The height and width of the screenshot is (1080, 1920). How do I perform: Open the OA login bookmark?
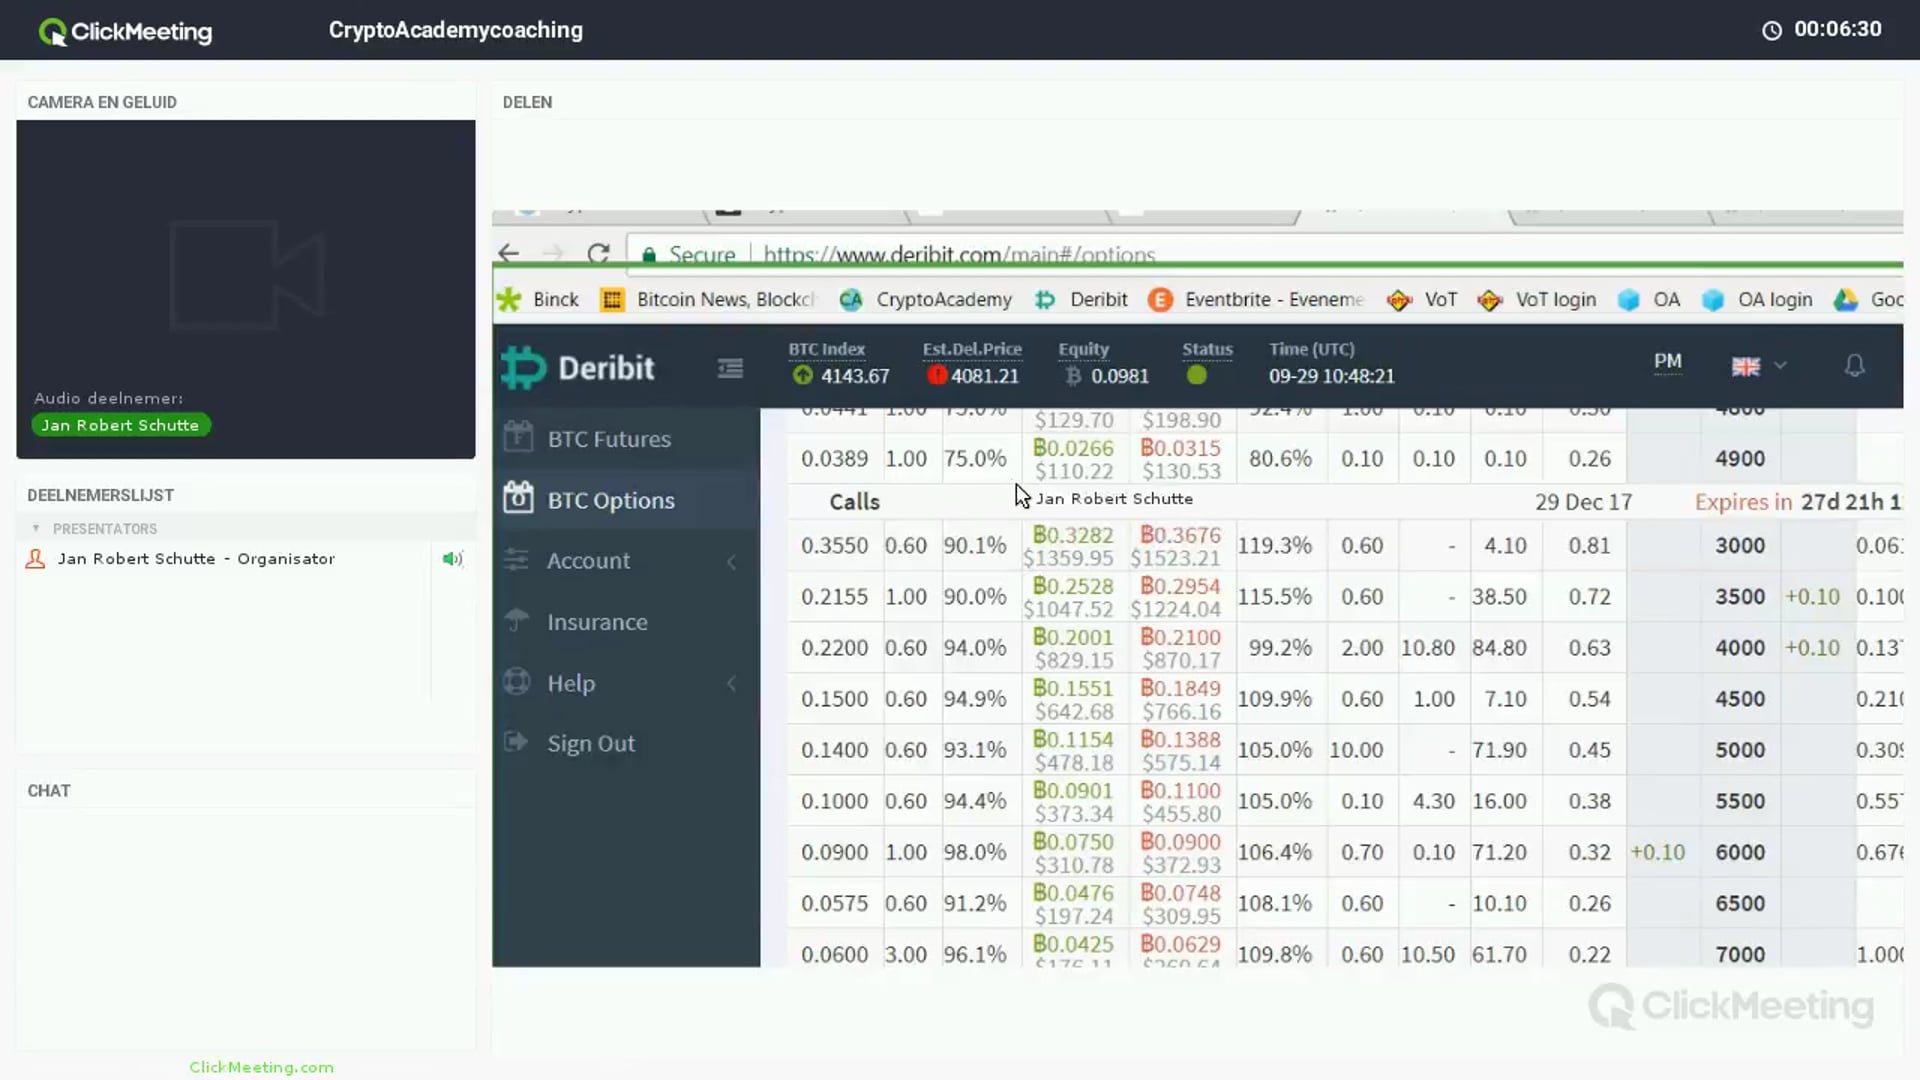click(1757, 299)
